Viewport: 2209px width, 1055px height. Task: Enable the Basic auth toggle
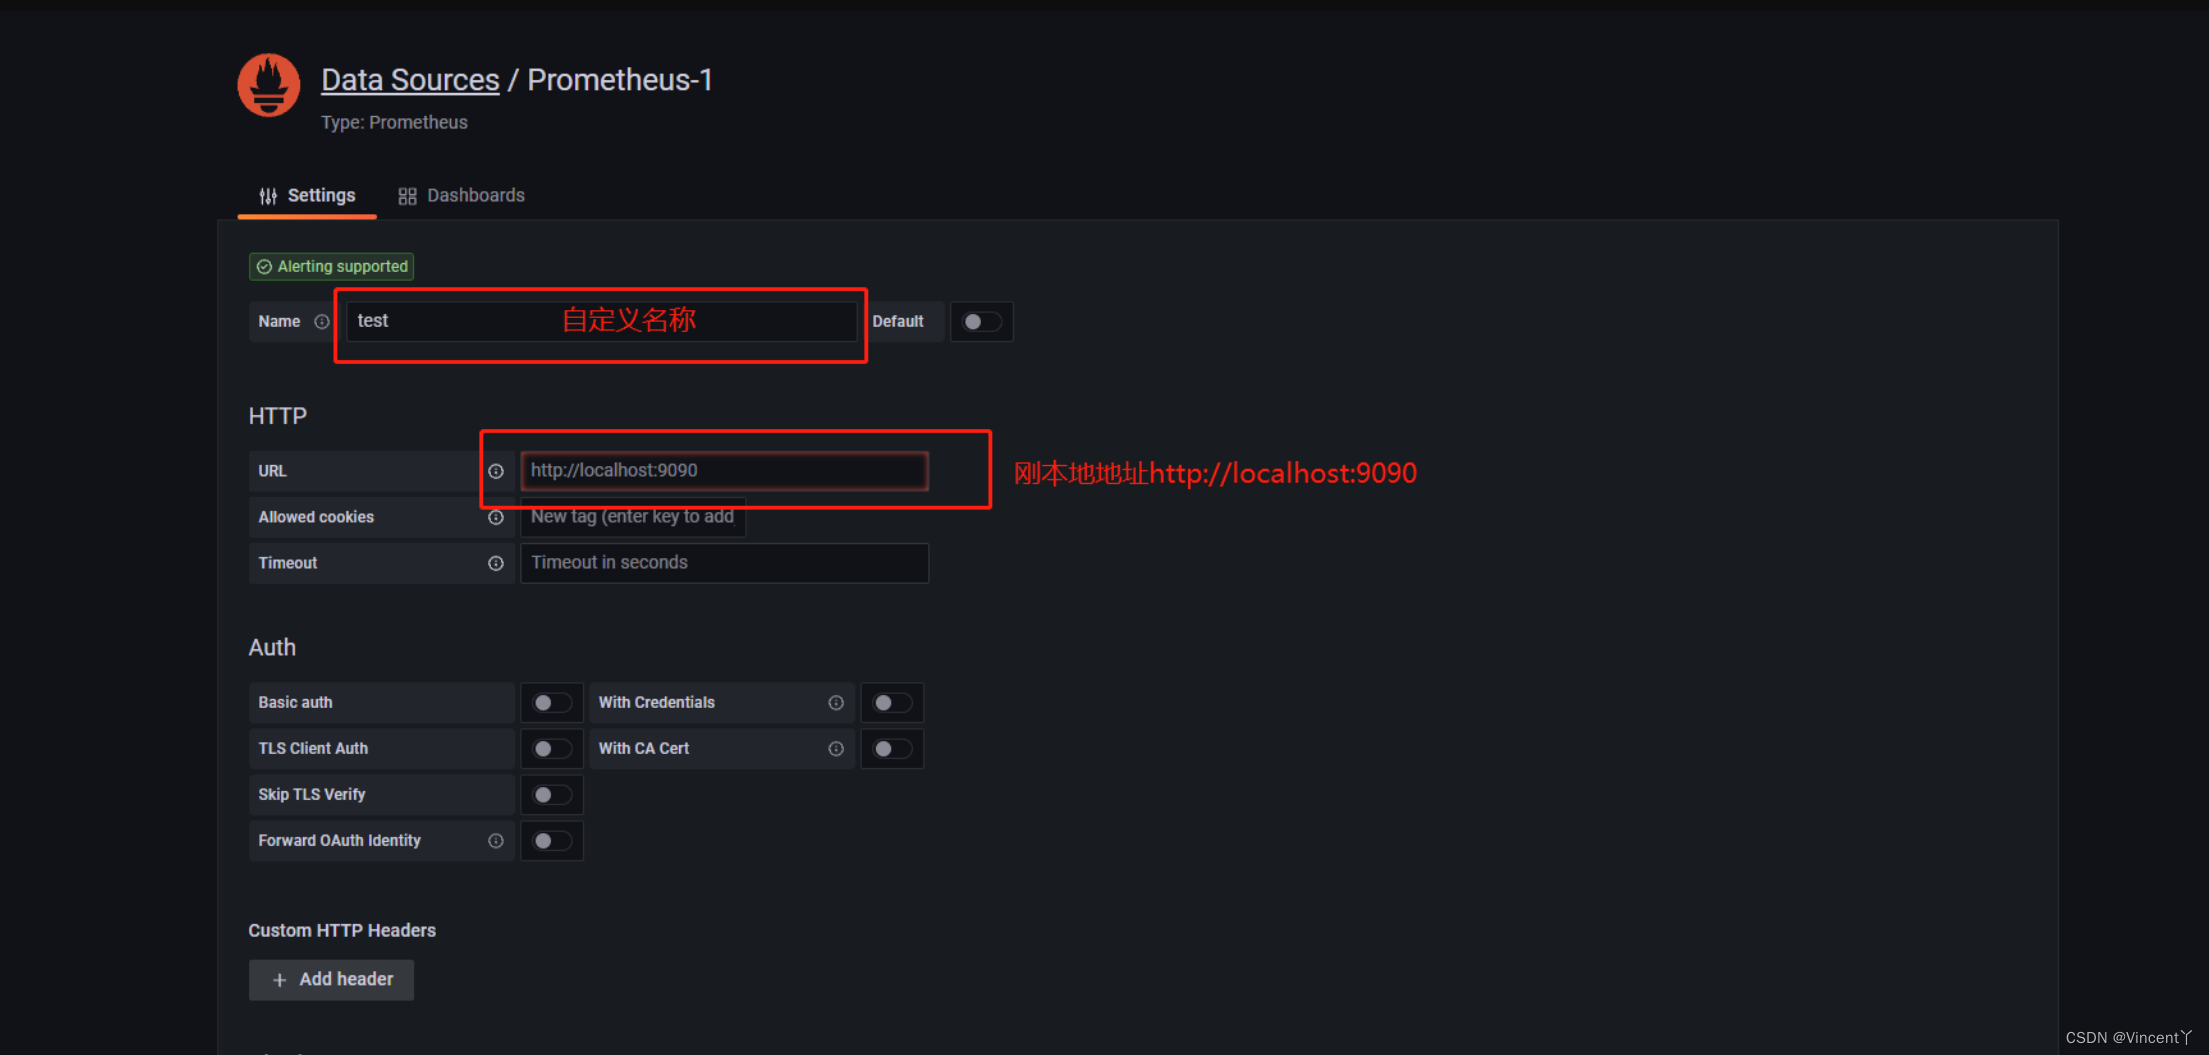[552, 703]
